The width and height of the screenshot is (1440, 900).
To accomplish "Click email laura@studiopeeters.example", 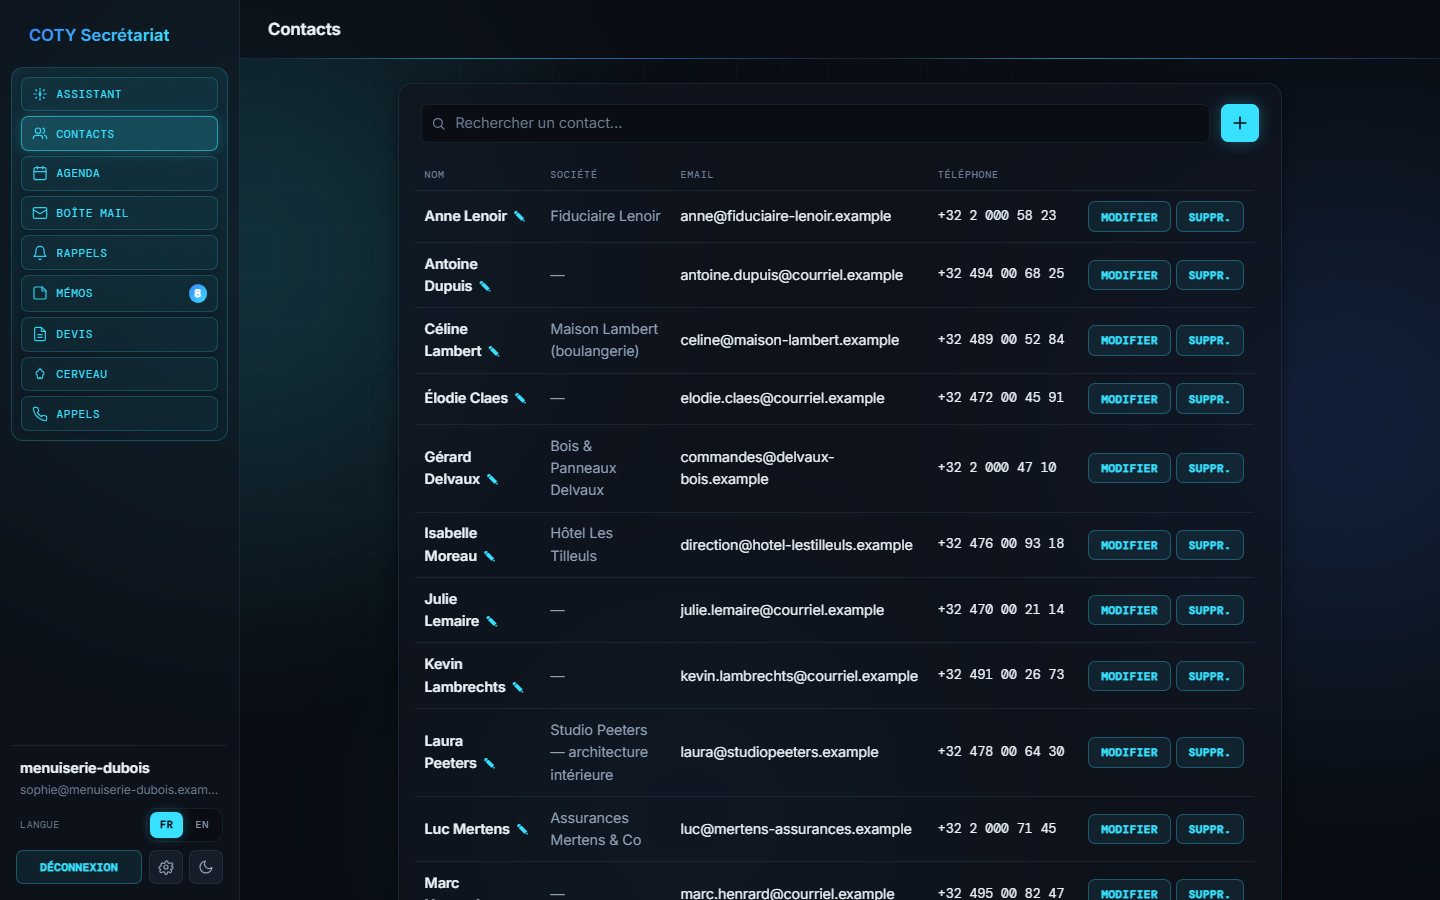I will (x=779, y=752).
